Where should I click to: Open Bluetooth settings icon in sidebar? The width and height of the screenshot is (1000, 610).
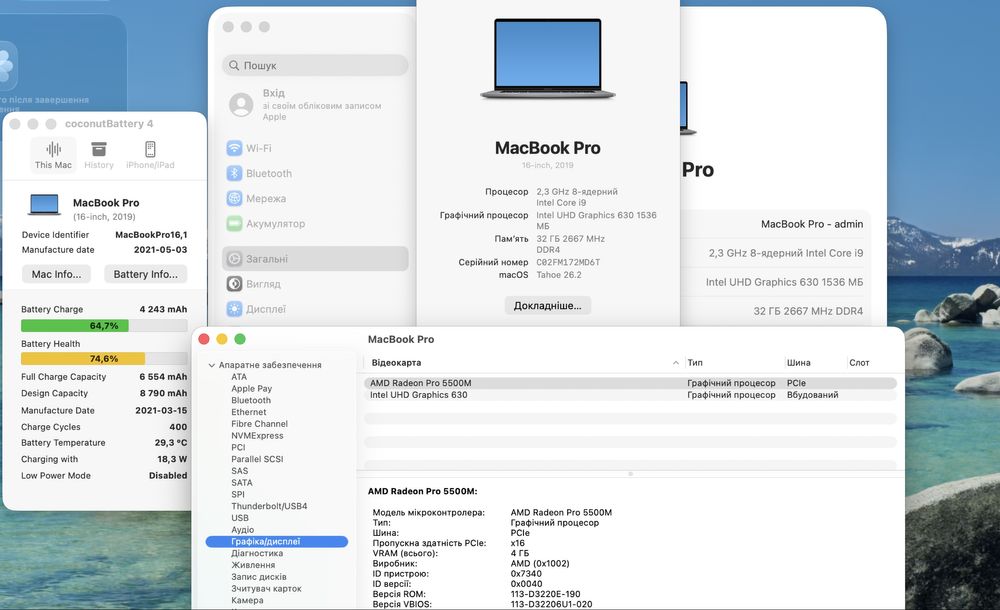(235, 173)
